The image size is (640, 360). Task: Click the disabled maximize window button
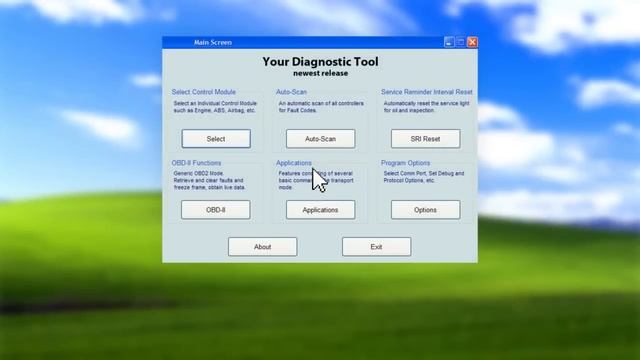pyautogui.click(x=461, y=42)
